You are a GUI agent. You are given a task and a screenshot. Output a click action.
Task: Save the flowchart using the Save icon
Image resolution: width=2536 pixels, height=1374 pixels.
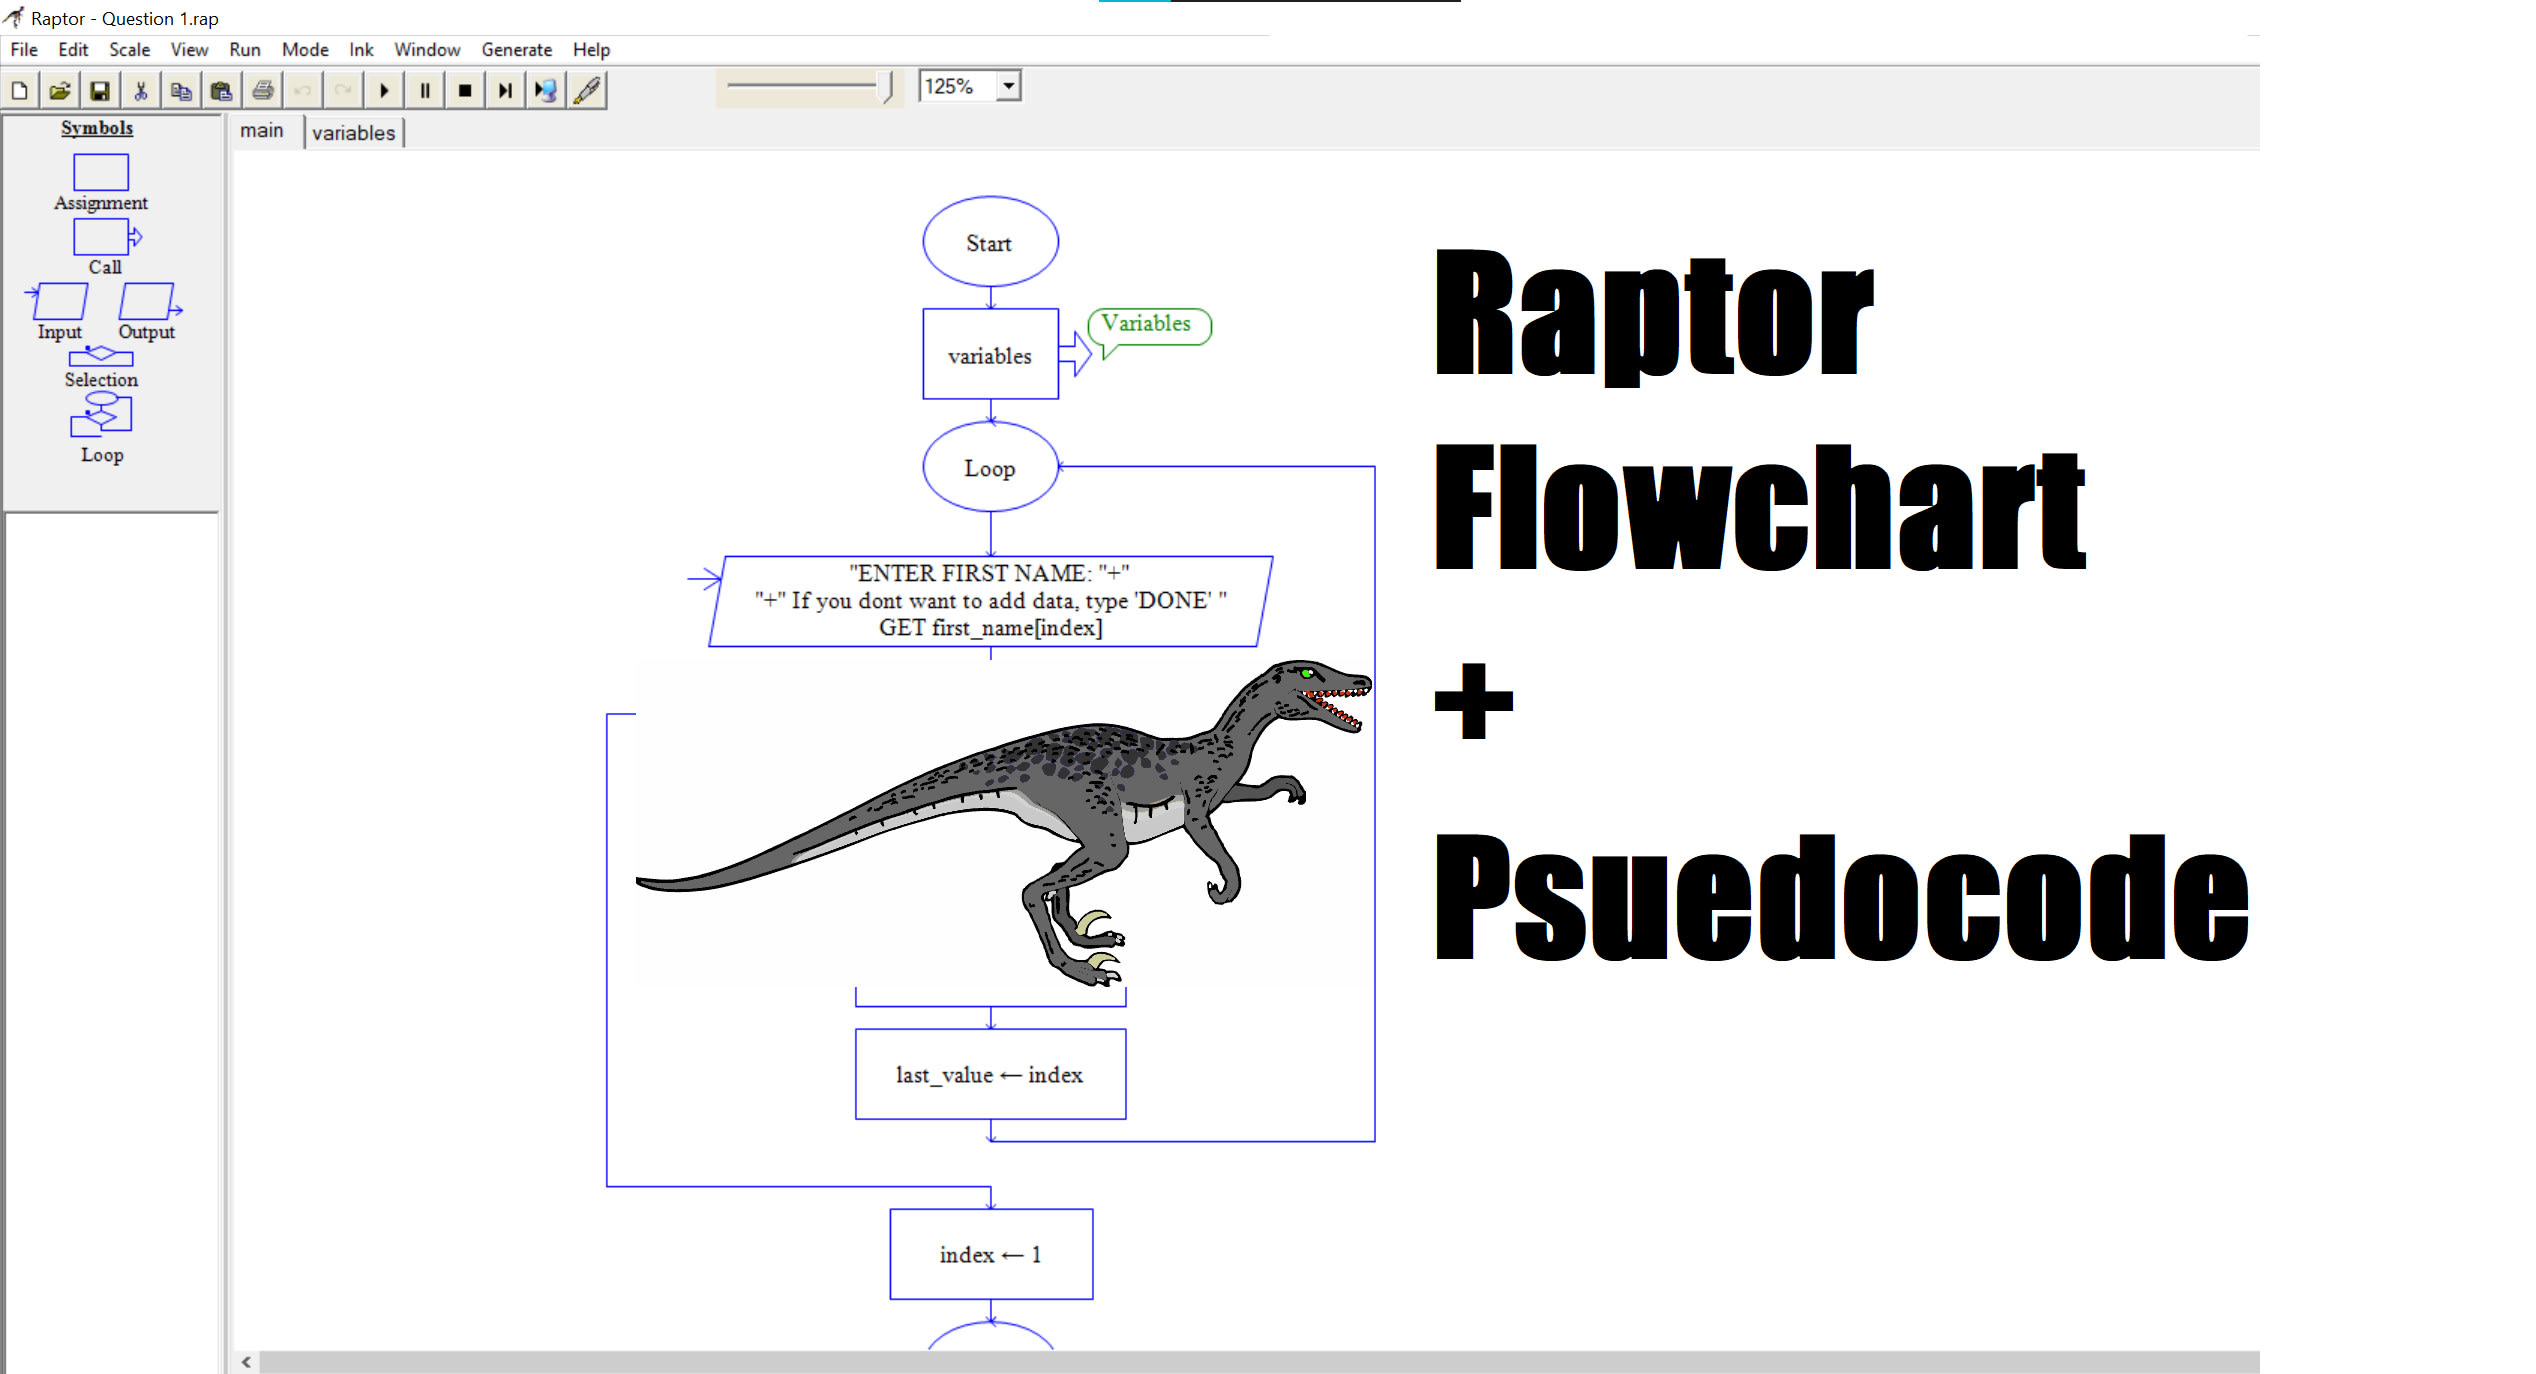100,90
